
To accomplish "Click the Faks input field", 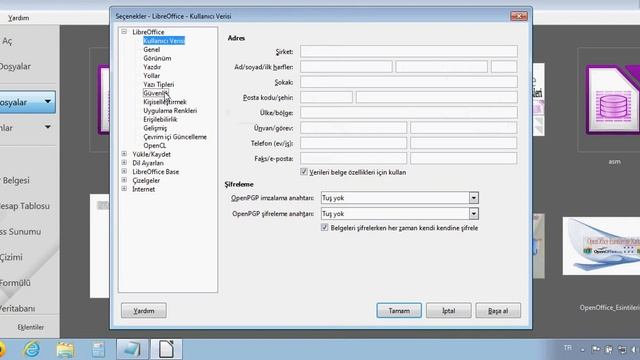I will (353, 158).
